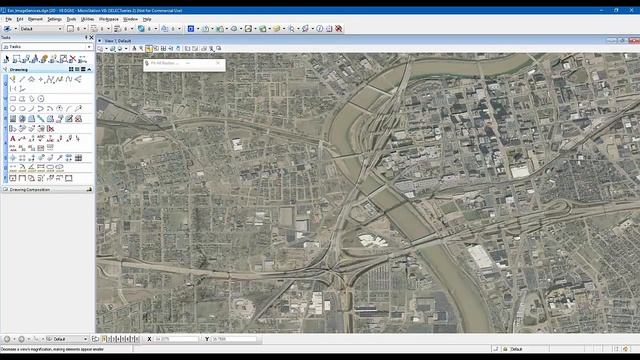640x360 pixels.
Task: Select the Place Block rectangle tool
Action: [13, 99]
